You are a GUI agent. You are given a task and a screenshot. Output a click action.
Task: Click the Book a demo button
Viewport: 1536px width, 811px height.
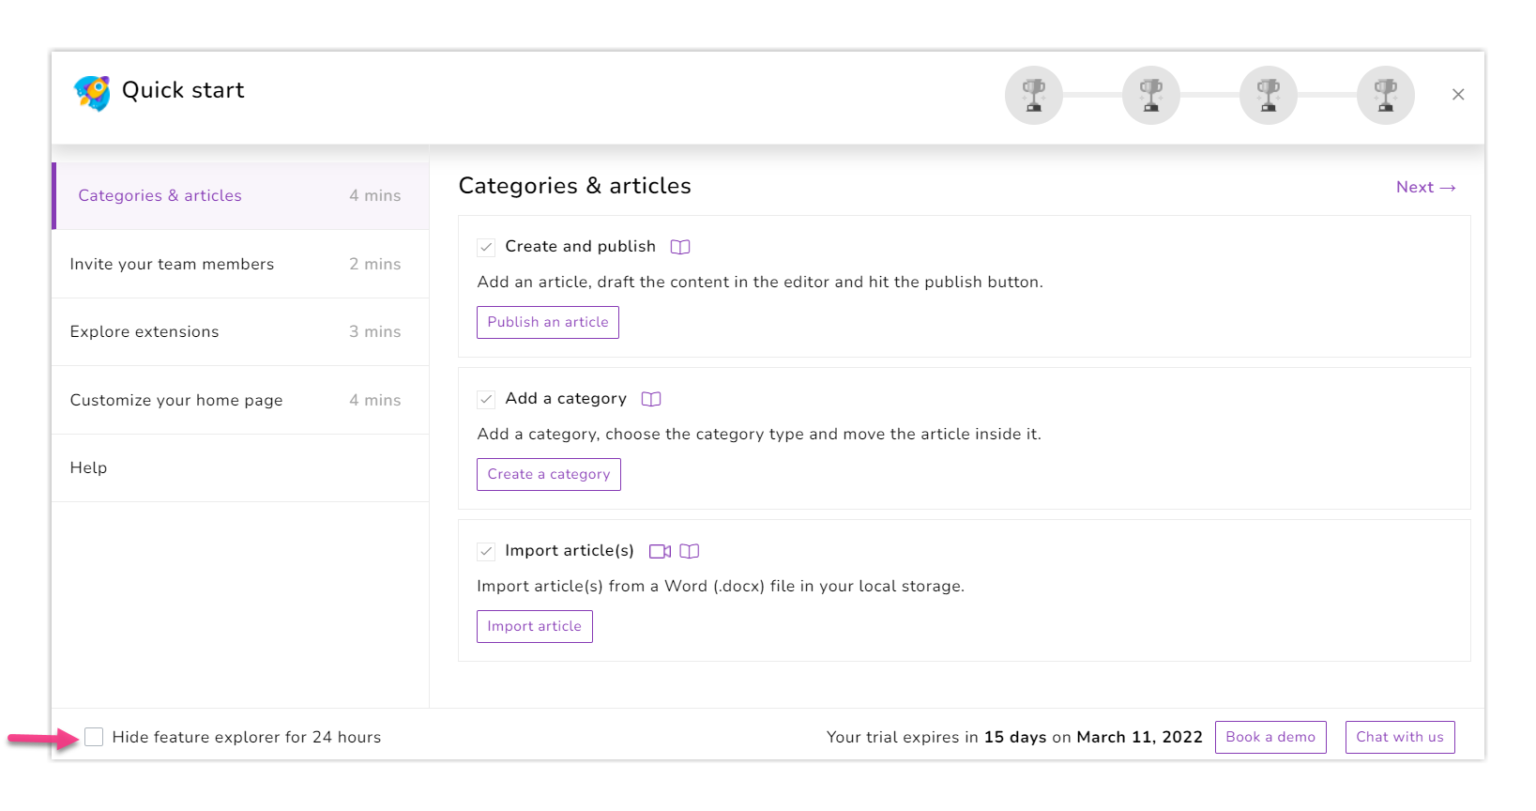click(x=1270, y=737)
